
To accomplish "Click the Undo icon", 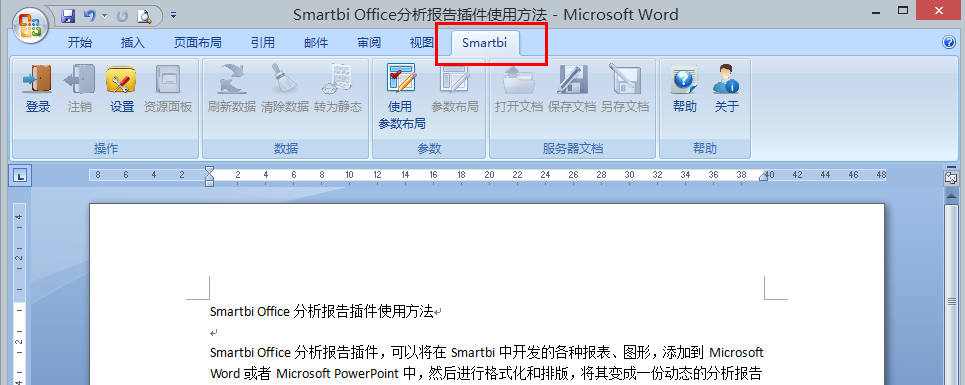I will (x=90, y=15).
